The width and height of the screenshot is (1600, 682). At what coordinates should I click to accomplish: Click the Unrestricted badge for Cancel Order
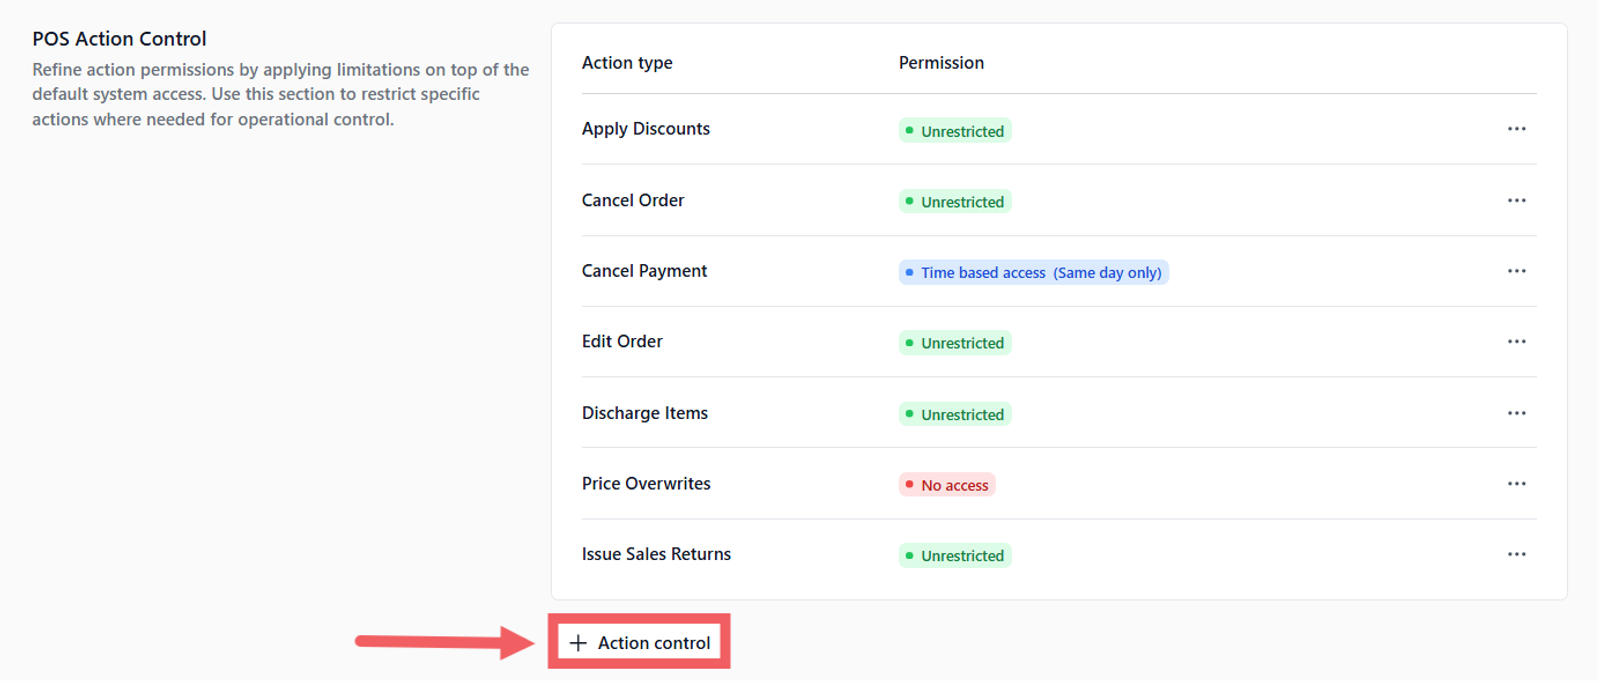955,202
